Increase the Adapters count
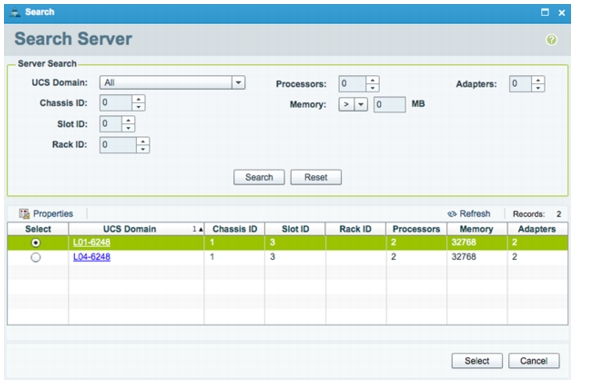This screenshot has height=383, width=590. click(538, 80)
